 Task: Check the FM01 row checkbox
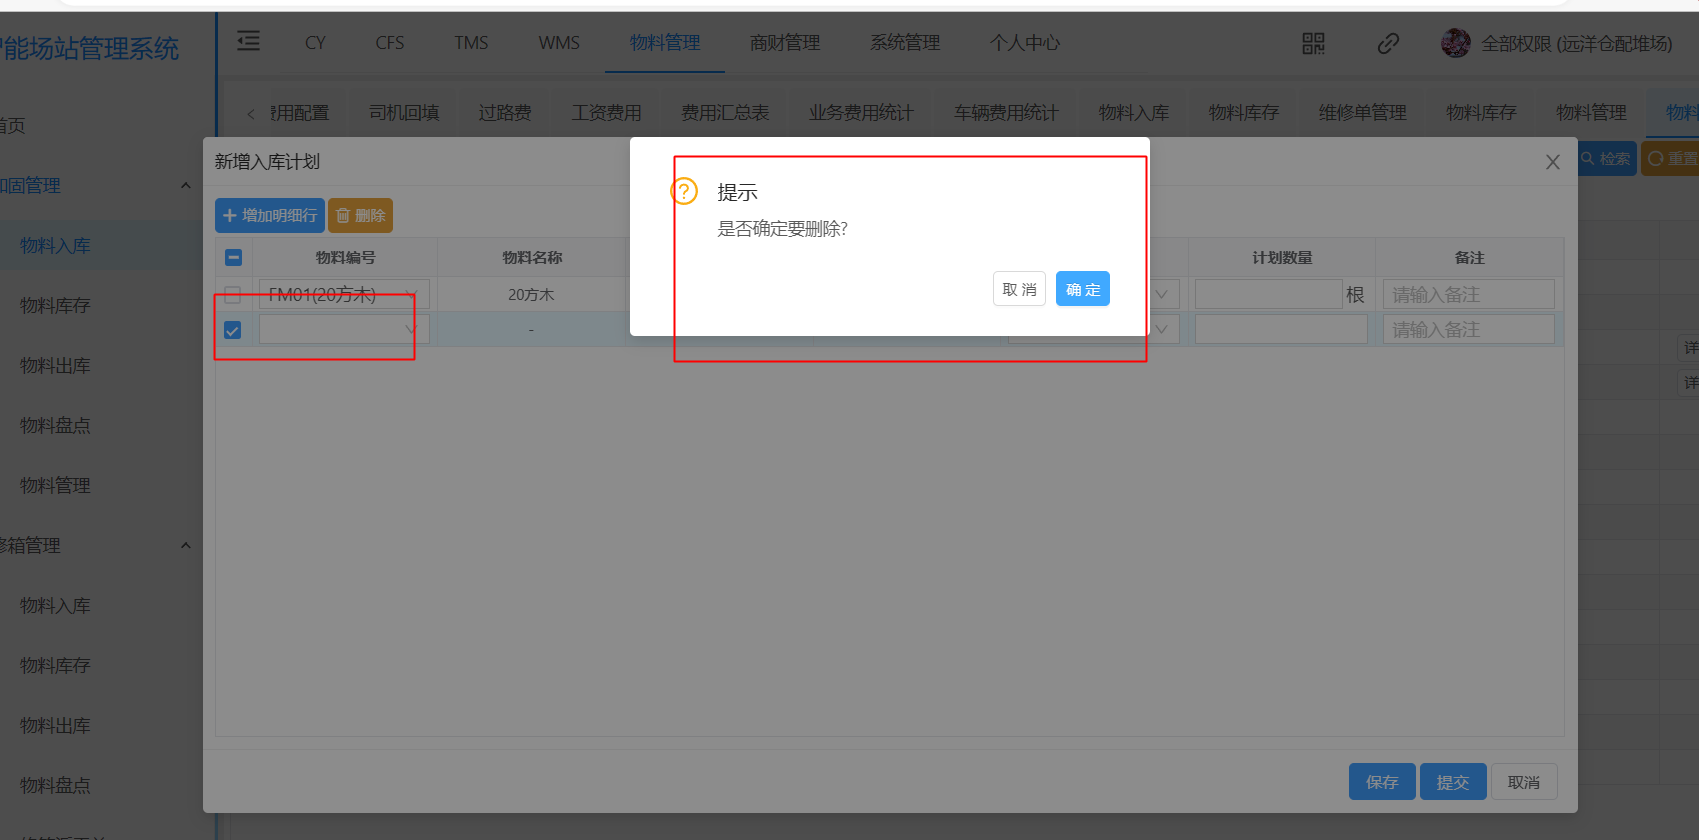click(233, 295)
